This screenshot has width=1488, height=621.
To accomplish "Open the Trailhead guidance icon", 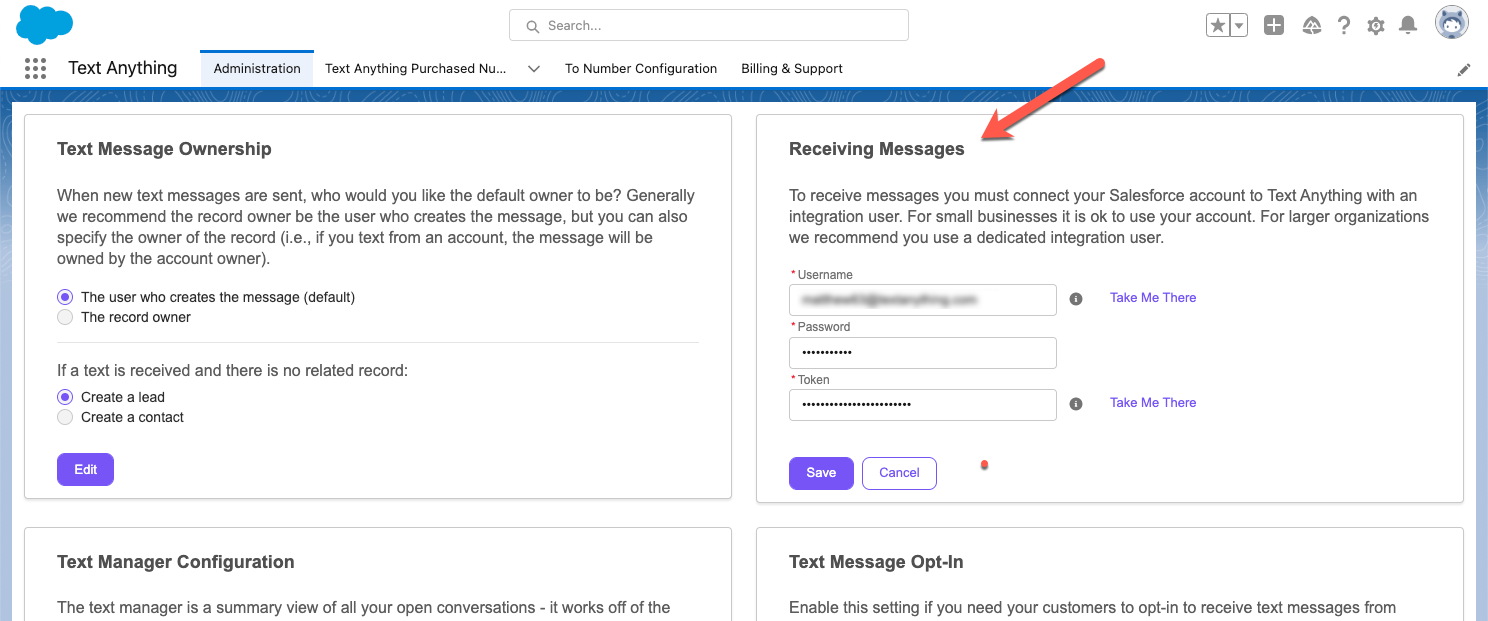I will pos(1312,26).
